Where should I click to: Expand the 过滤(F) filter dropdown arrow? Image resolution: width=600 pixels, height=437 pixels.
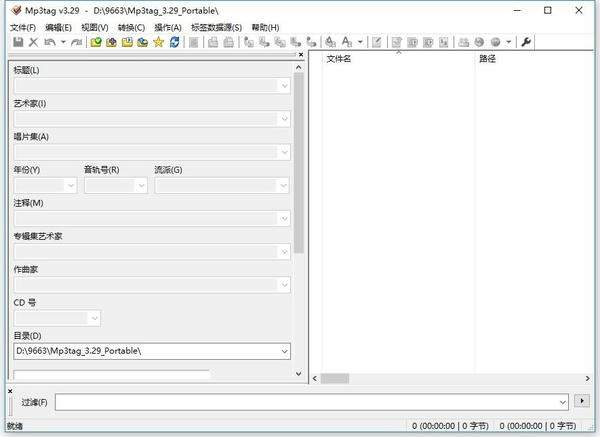click(x=562, y=402)
